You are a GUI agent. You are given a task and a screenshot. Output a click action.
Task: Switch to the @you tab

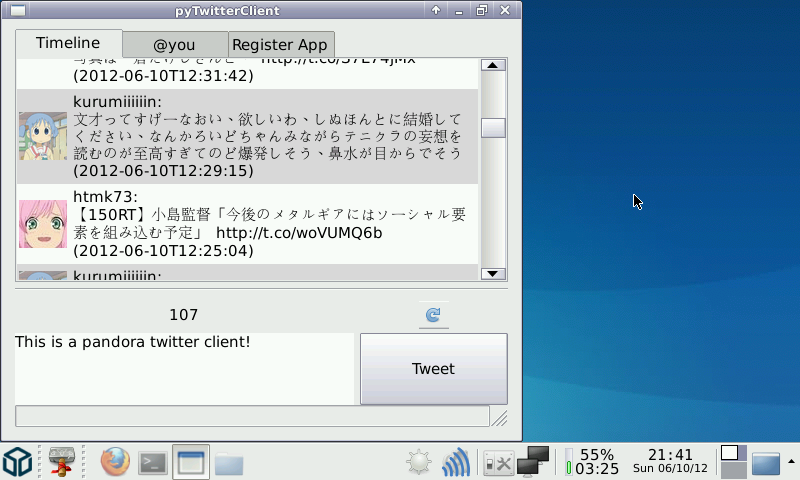tap(175, 45)
